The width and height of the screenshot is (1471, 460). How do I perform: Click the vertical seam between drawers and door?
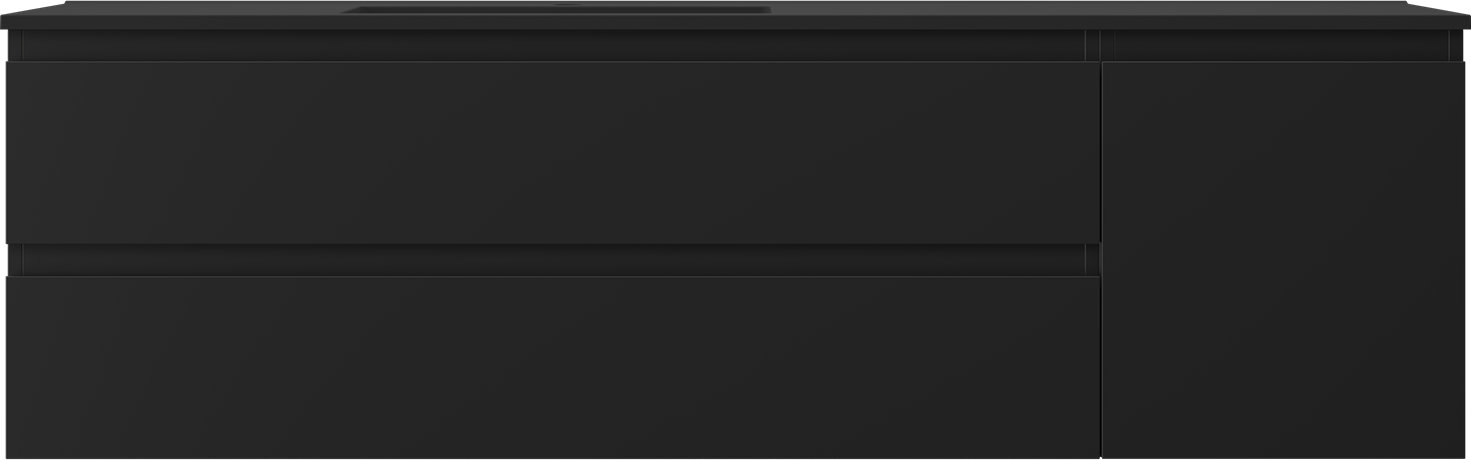[1101, 260]
